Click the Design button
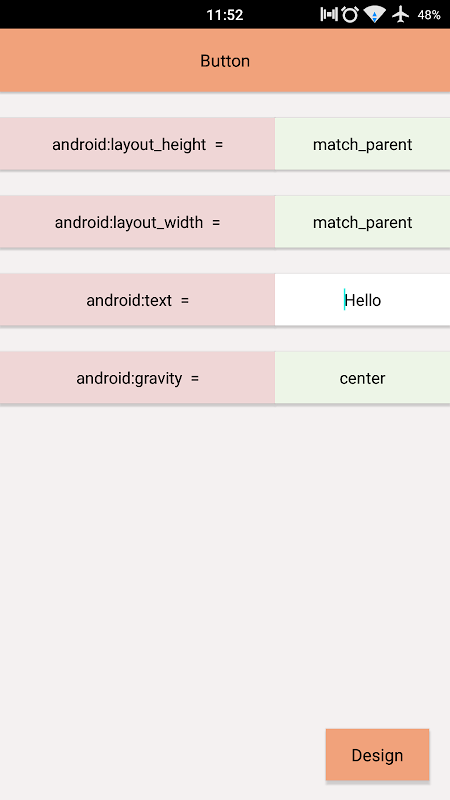Viewport: 450px width, 800px height. click(378, 755)
